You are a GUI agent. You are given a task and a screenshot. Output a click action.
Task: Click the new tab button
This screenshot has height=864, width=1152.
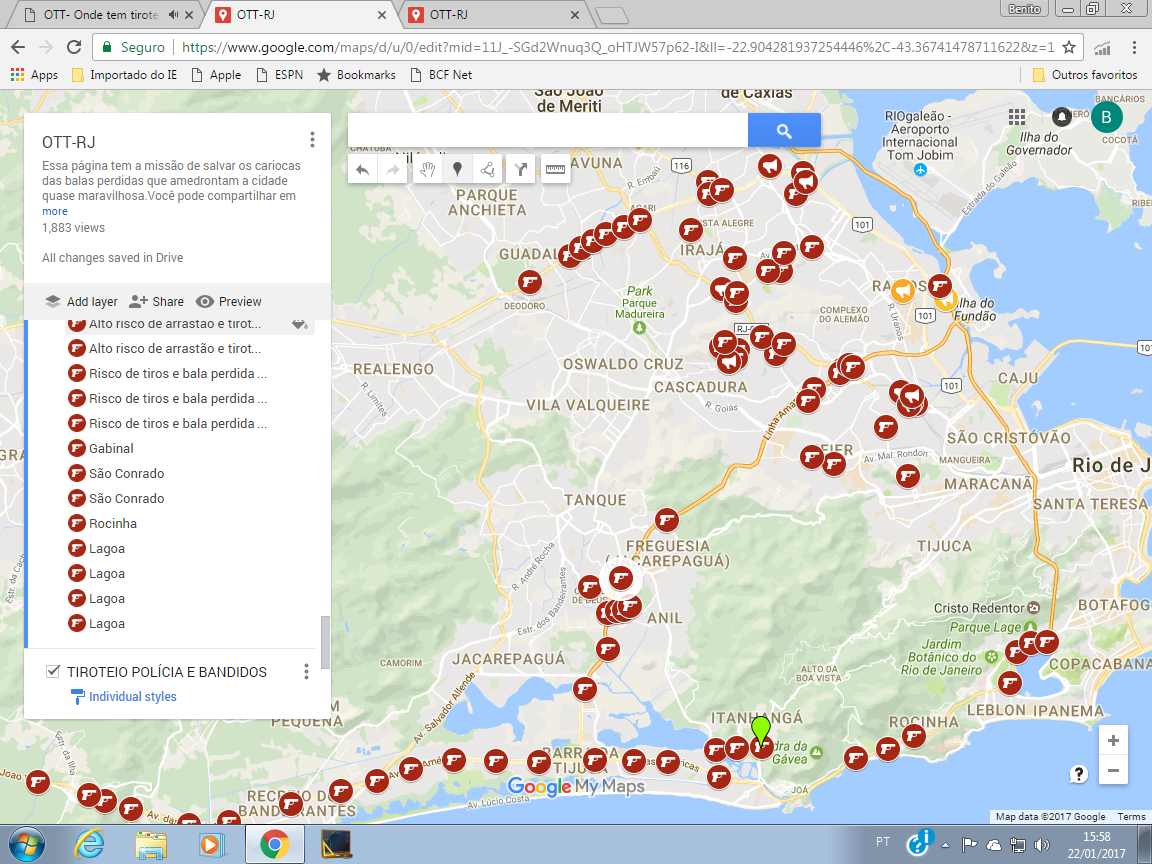point(611,15)
